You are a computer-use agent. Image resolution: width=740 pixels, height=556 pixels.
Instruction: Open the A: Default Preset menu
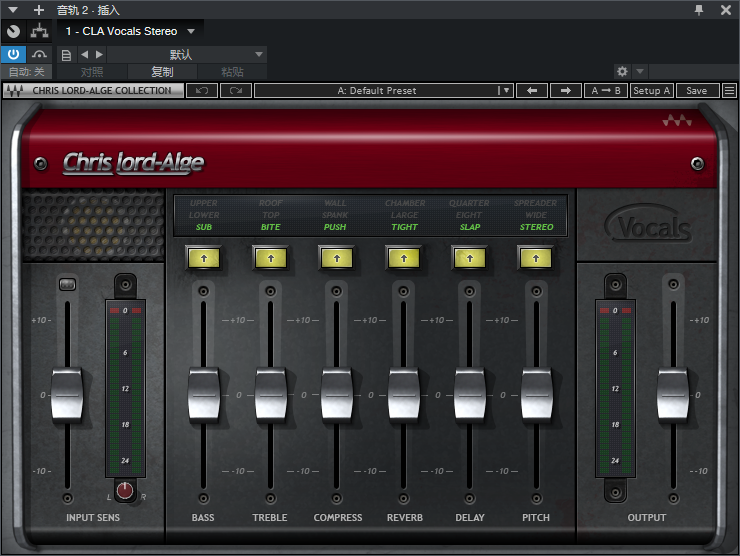pos(384,91)
